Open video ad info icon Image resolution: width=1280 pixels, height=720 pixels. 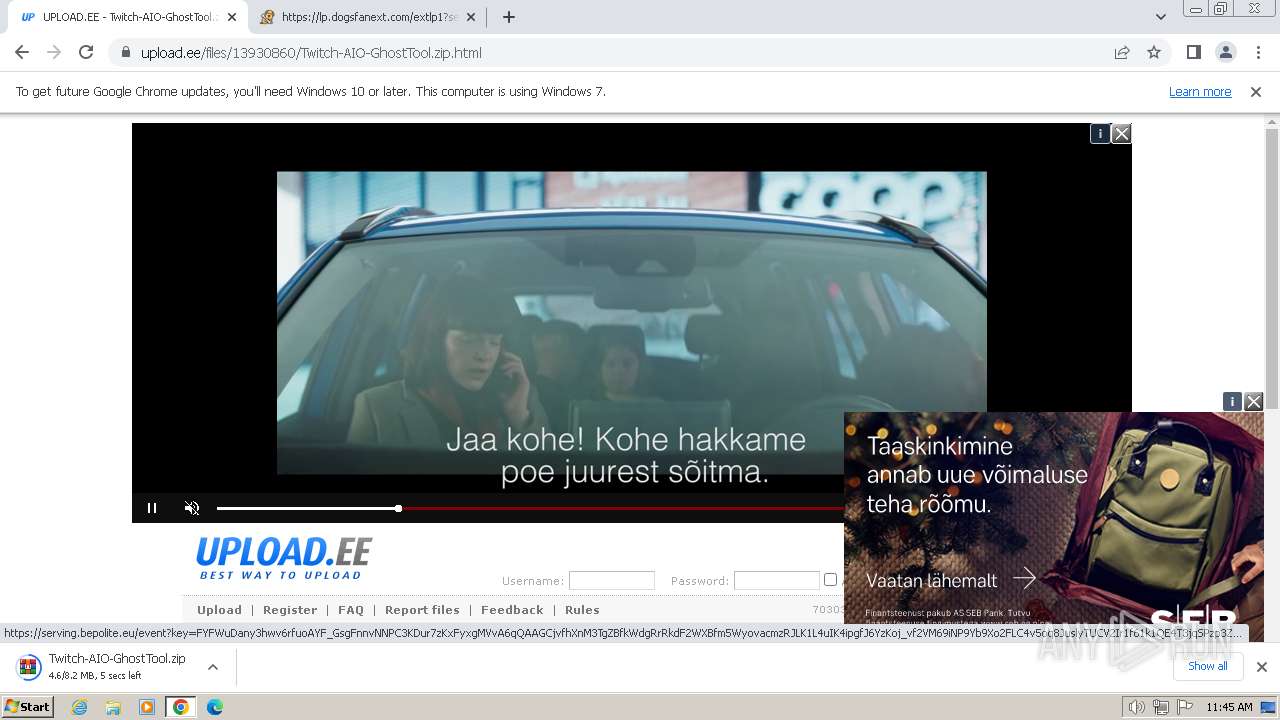coord(1100,133)
